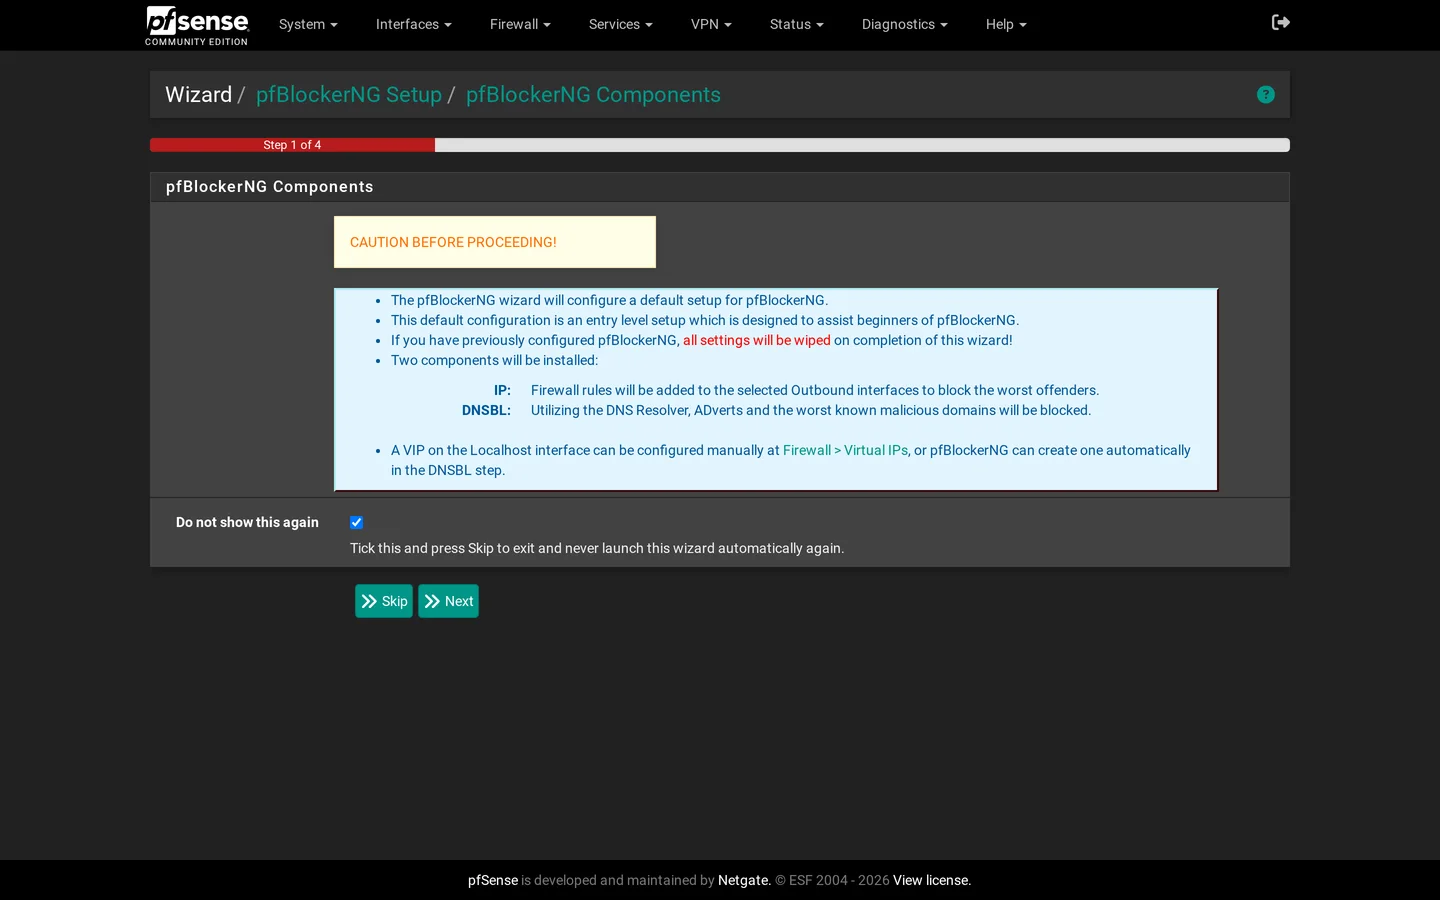The height and width of the screenshot is (900, 1440).
Task: Click 'Two components will be installed:' bullet
Action: [494, 360]
